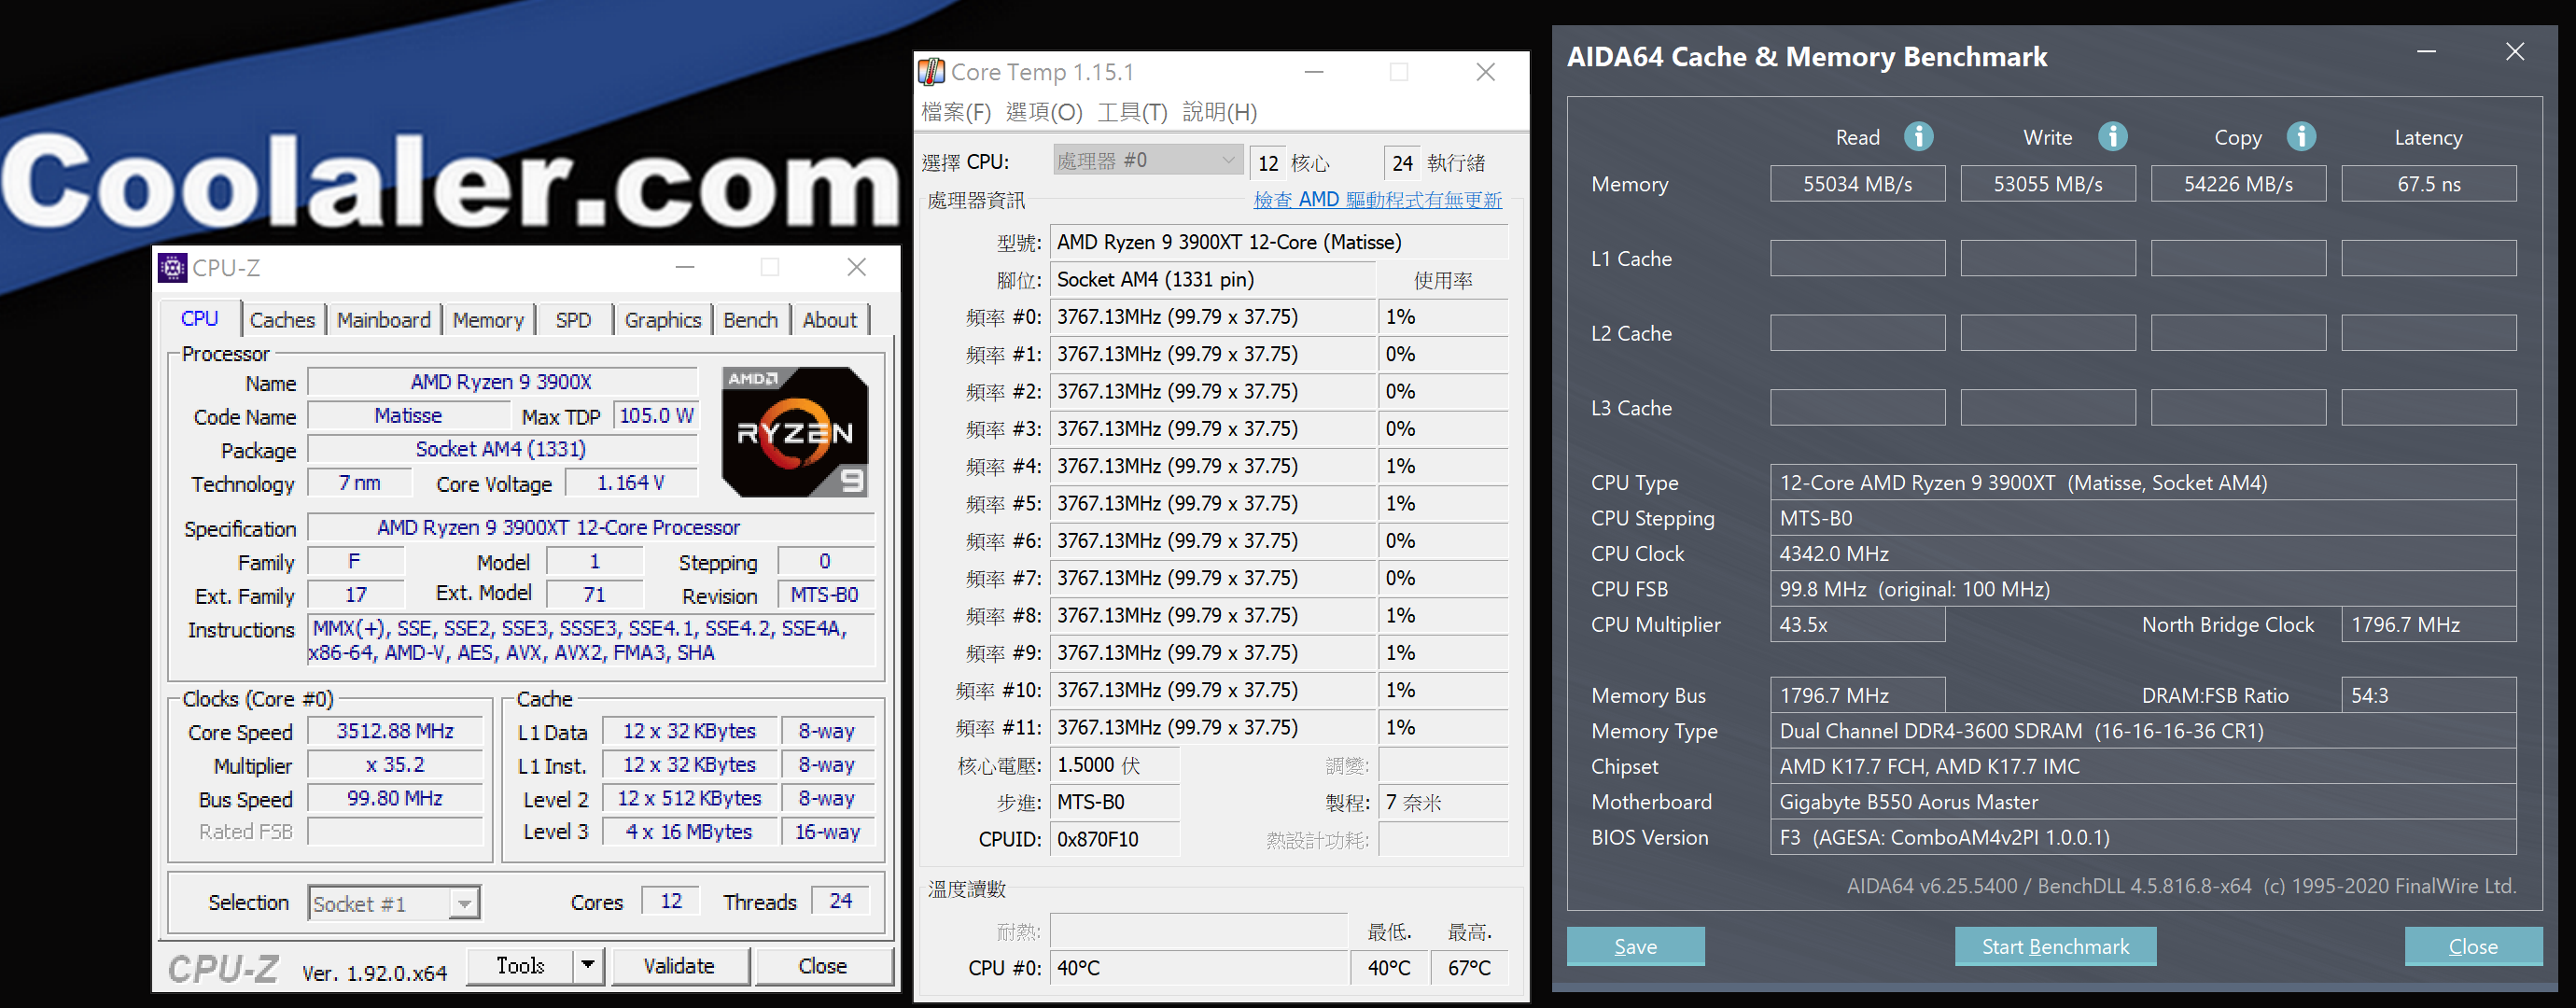Viewport: 2576px width, 1008px height.
Task: Click the Memory Type DDR4-3600 value
Action: pyautogui.click(x=2143, y=731)
